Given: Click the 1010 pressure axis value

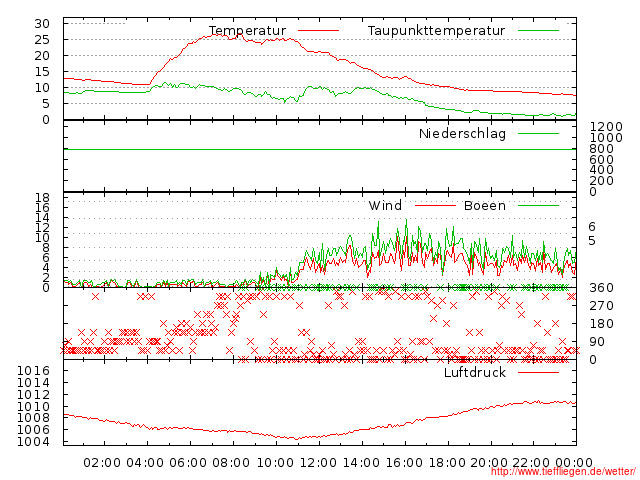Looking at the screenshot, I should pyautogui.click(x=33, y=407).
